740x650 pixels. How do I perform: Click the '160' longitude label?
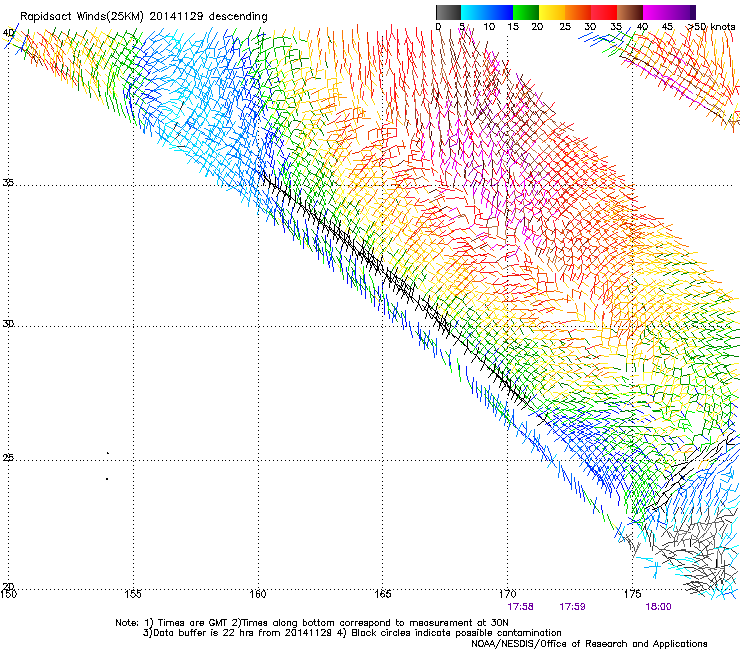pos(258,594)
